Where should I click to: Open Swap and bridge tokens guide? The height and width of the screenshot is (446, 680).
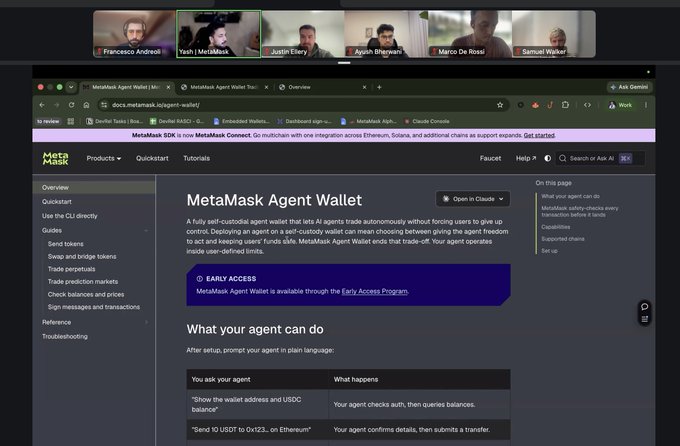click(82, 256)
